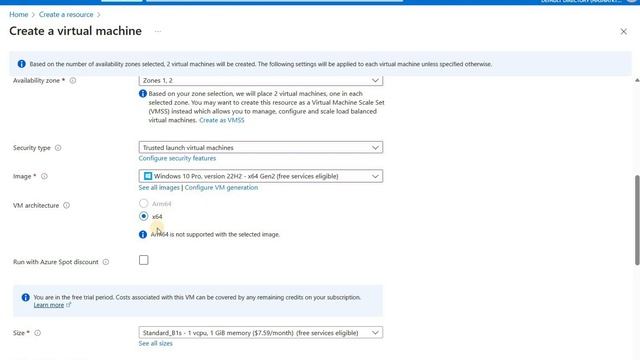Click the info icon in free trial notice
This screenshot has height=360, width=640.
(x=25, y=298)
